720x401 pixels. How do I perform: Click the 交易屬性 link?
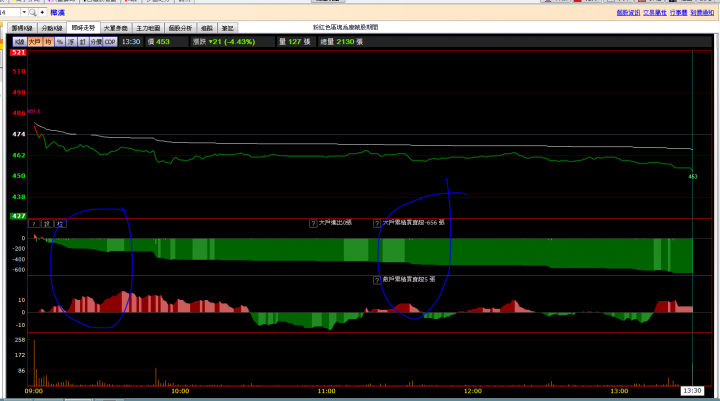[655, 13]
